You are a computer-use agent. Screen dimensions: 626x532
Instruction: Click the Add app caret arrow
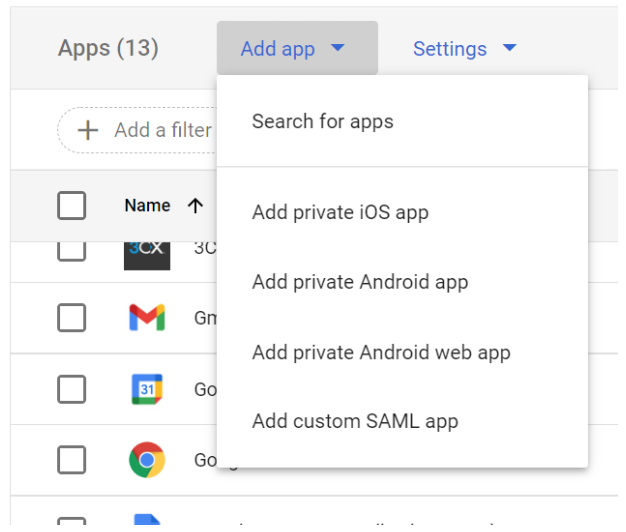[x=338, y=48]
